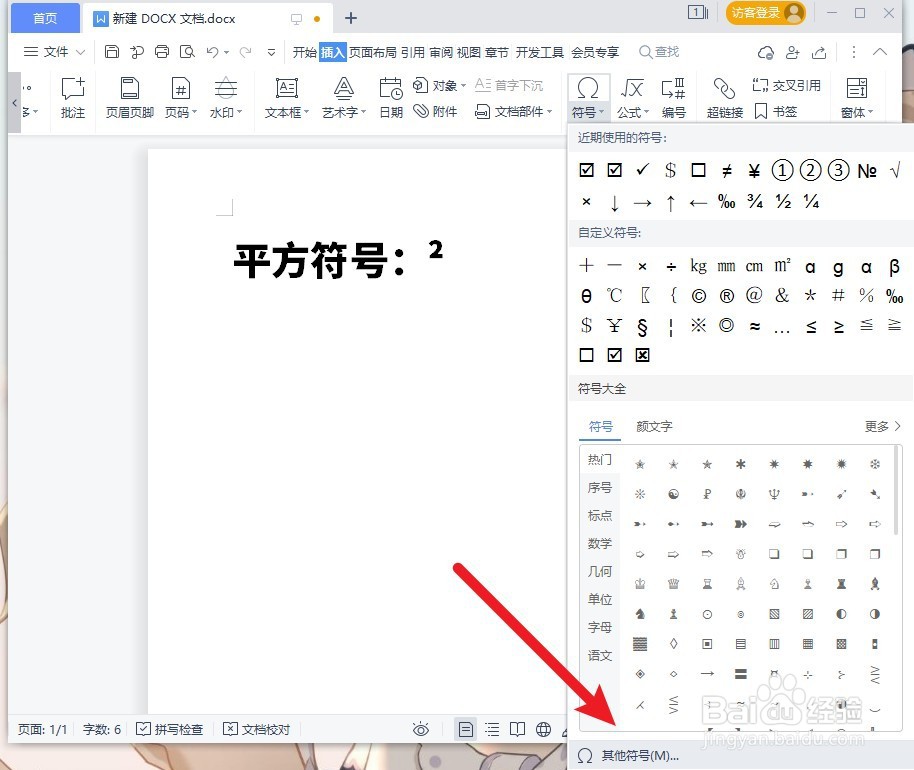914x770 pixels.
Task: Select the 数学 symbol category
Action: click(x=599, y=543)
